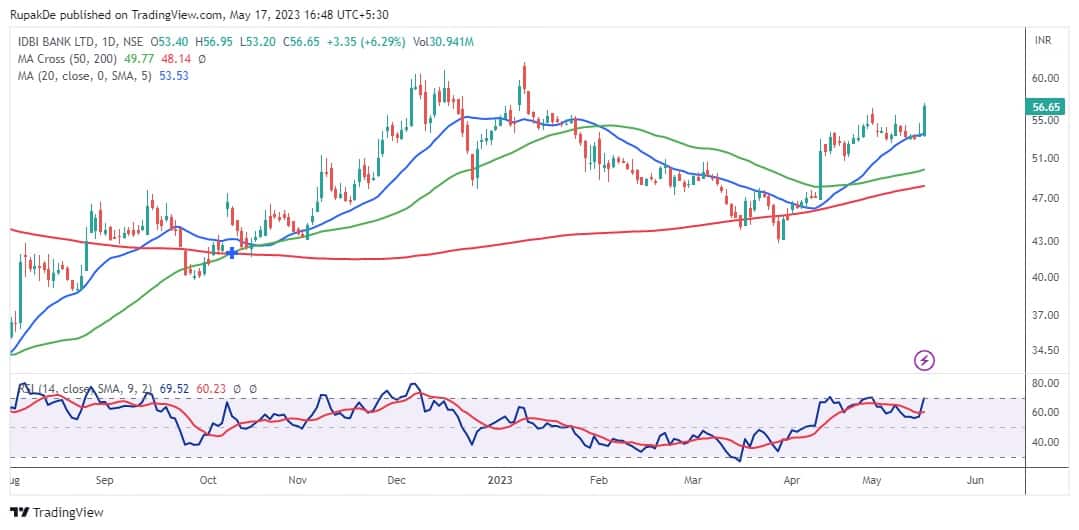Screen dimensions: 1079x530
Task: Click the 60.00 label on price axis
Action: [x=1044, y=78]
